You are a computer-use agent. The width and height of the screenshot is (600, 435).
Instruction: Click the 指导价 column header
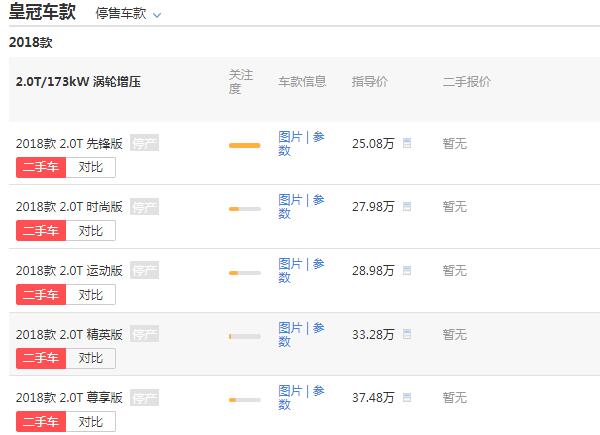[370, 81]
